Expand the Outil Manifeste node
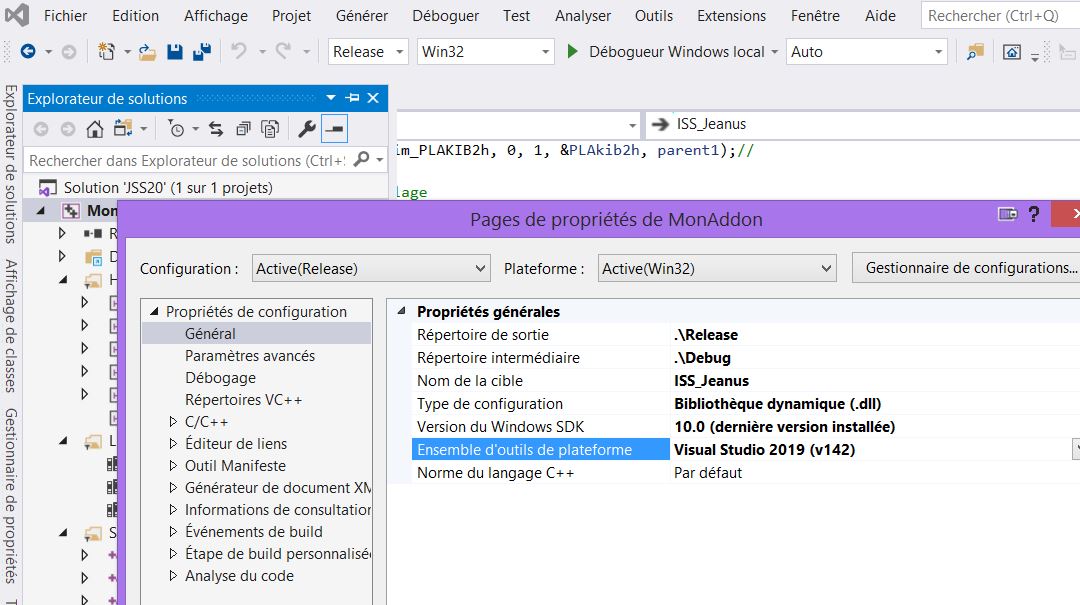 tap(173, 466)
